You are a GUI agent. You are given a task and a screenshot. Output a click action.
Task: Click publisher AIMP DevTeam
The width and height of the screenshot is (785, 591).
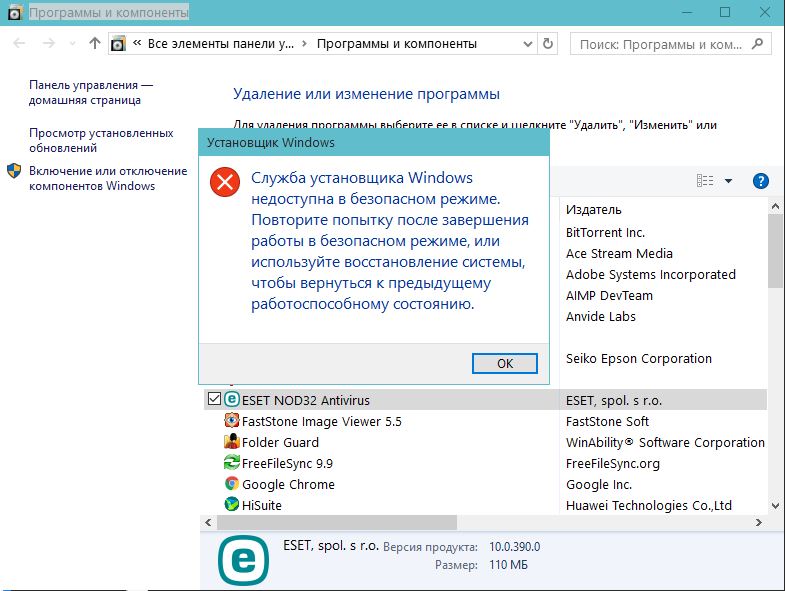pos(609,296)
